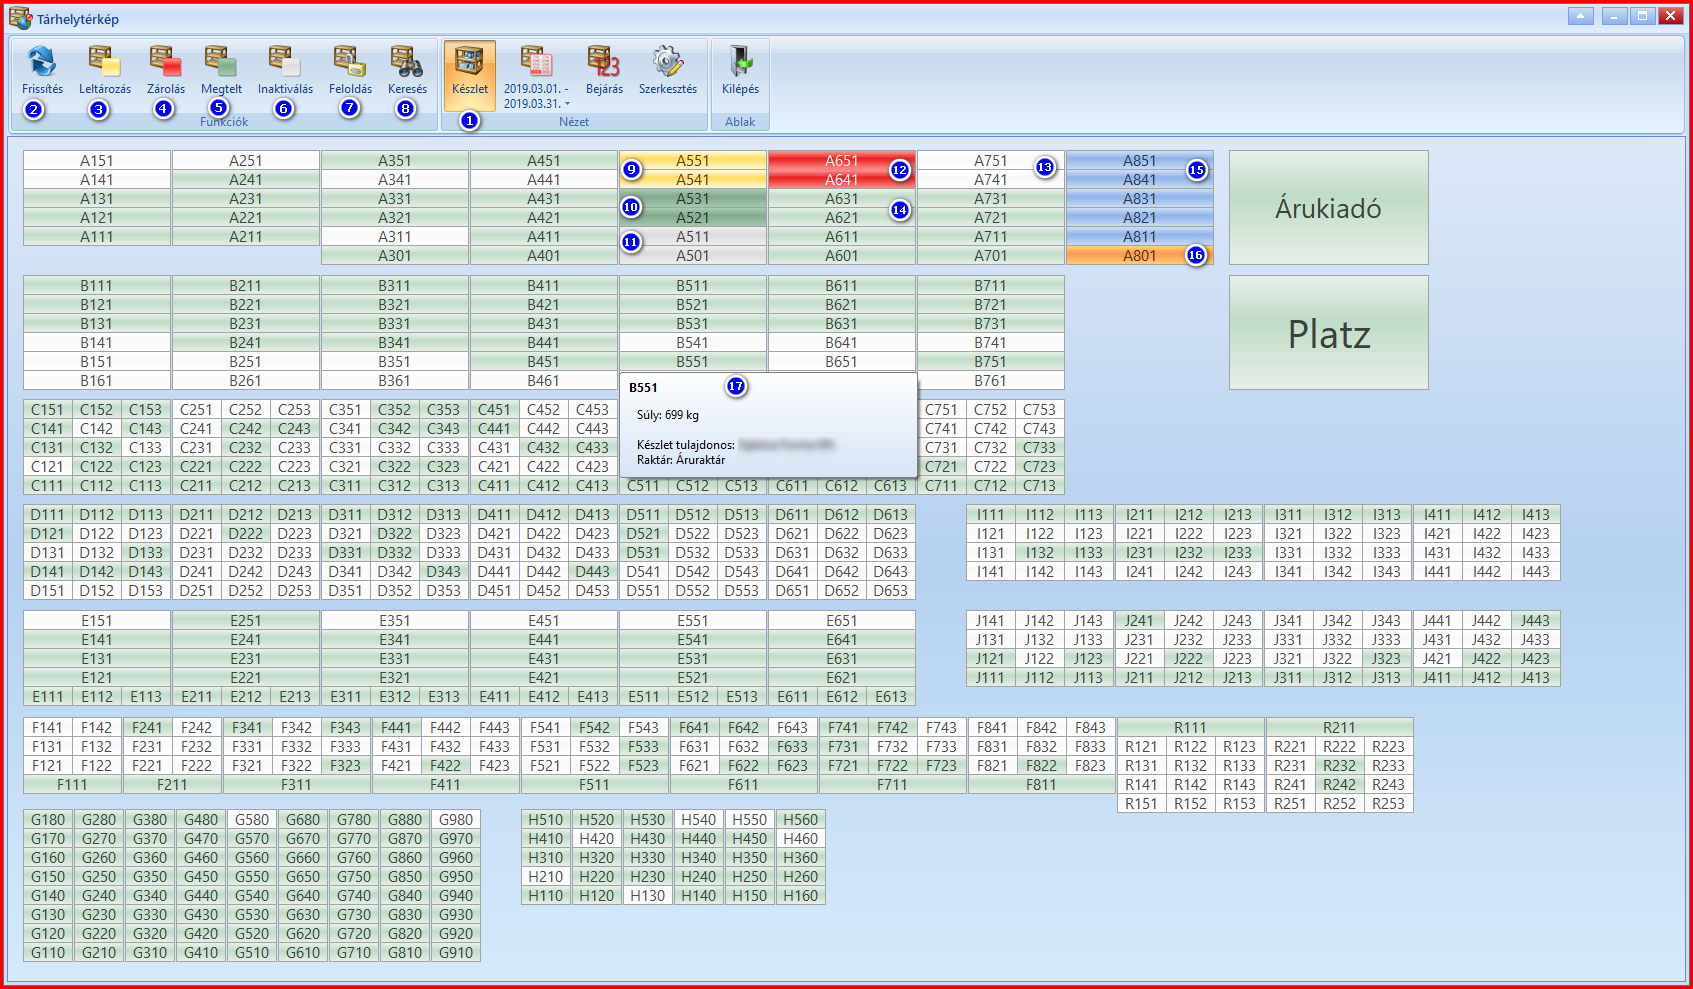Click storage cell B551
1693x989 pixels.
click(x=692, y=362)
